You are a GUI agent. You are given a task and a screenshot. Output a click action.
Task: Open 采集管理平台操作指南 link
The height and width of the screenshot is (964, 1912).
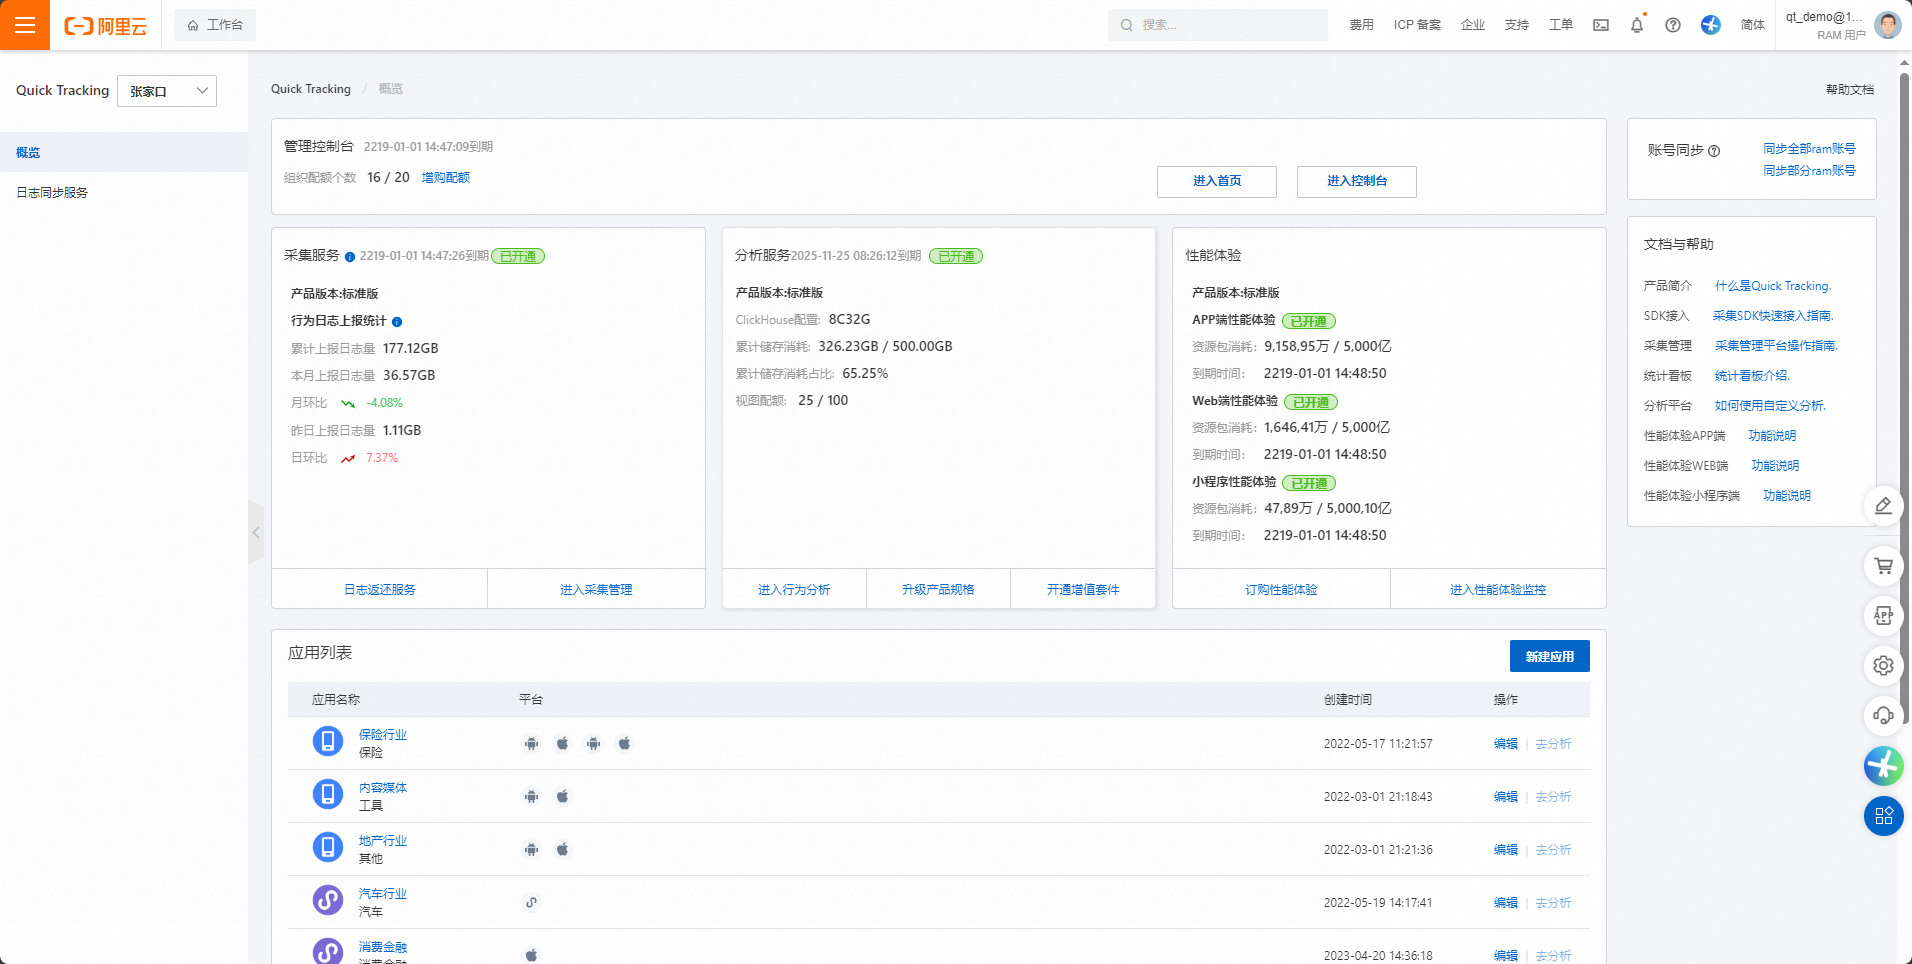pos(1777,346)
